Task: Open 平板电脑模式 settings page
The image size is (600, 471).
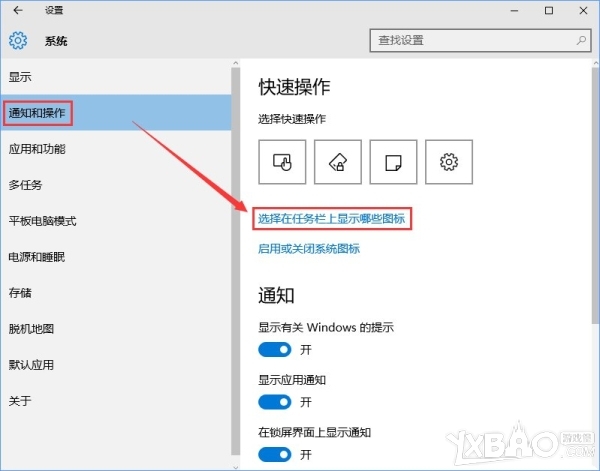Action: tap(116, 221)
